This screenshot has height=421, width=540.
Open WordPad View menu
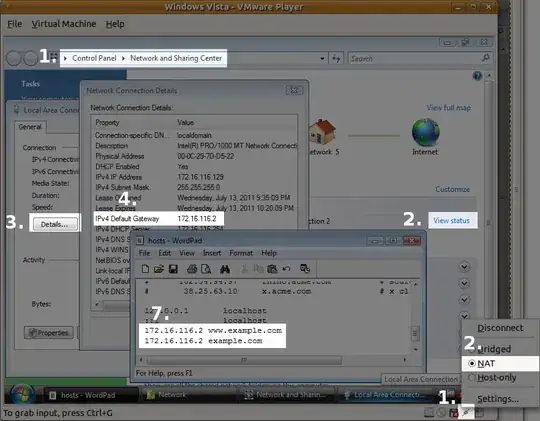click(x=187, y=253)
